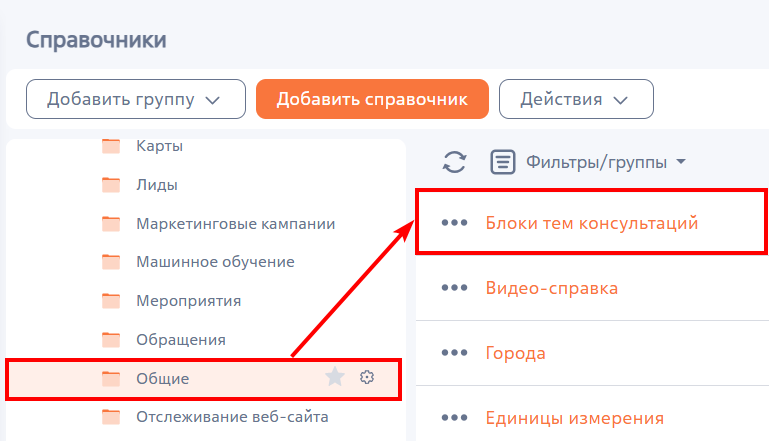Open the Видео-справка lookup
The height and width of the screenshot is (441, 769).
point(551,288)
